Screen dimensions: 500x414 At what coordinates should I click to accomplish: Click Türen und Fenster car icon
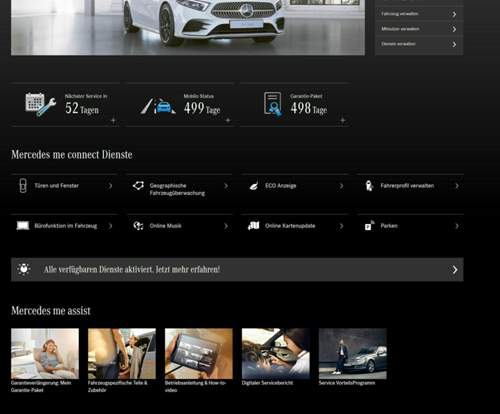[23, 186]
